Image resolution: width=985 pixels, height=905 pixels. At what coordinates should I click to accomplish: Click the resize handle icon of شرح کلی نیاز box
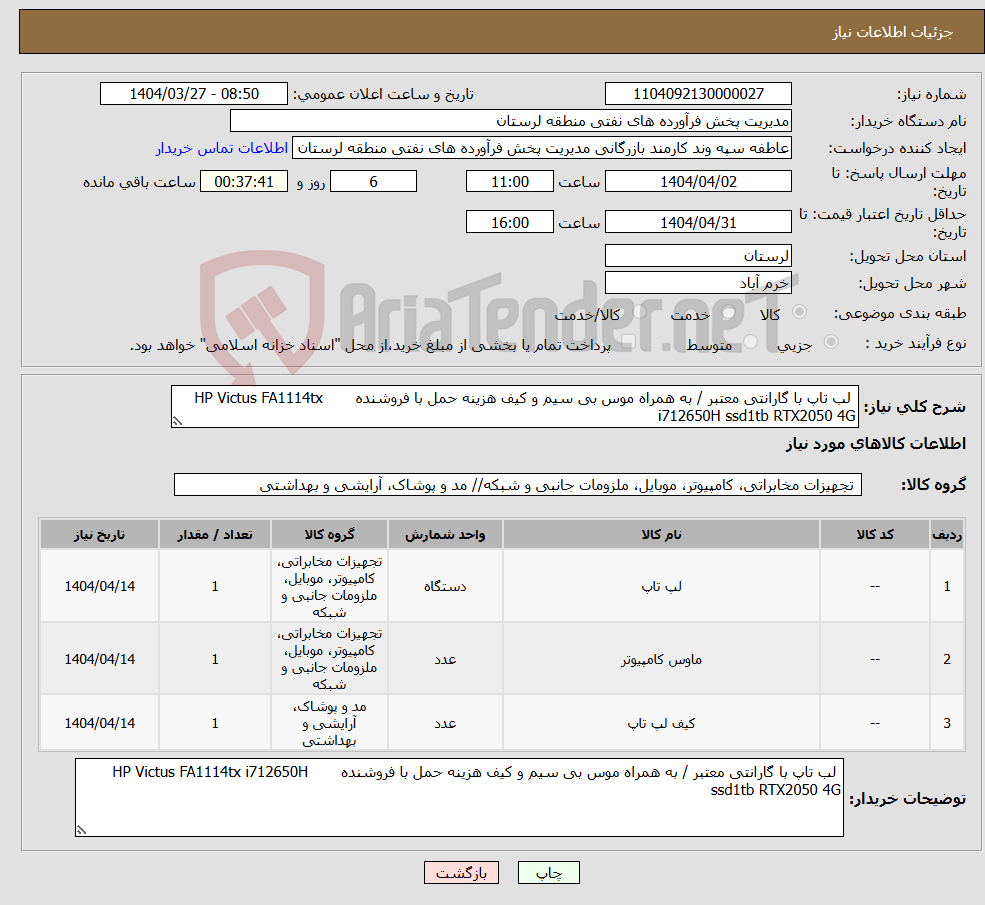[x=178, y=422]
